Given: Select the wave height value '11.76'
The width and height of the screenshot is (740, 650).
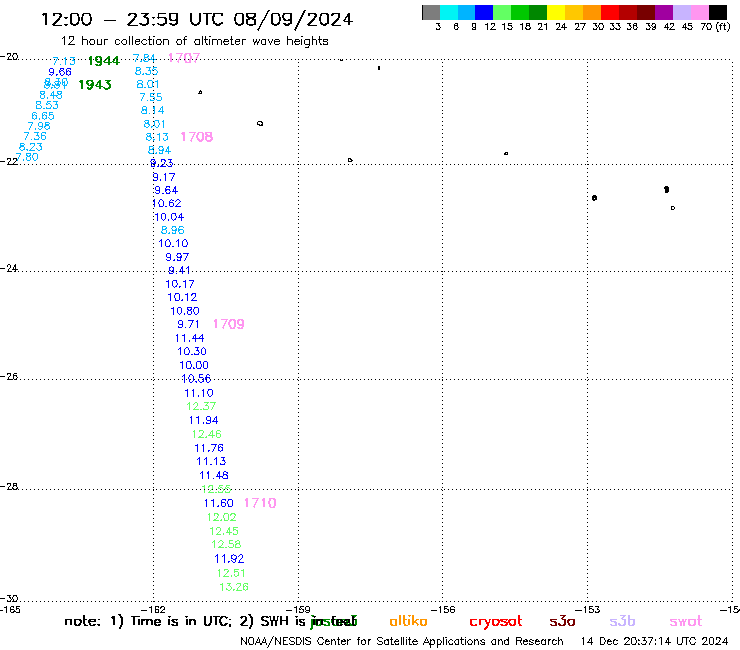Looking at the screenshot, I should [209, 448].
